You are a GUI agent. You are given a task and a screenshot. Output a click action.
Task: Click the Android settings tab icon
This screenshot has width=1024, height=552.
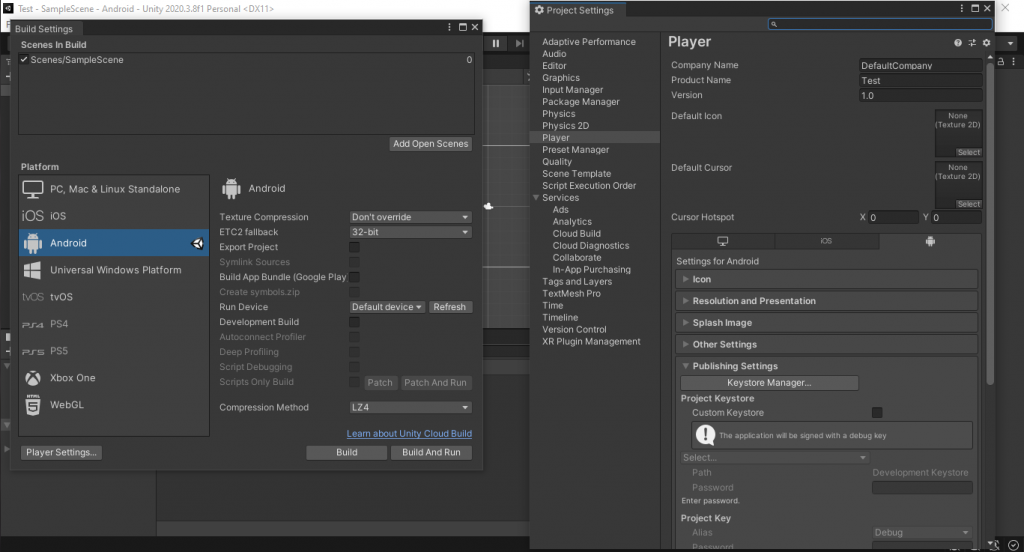930,241
